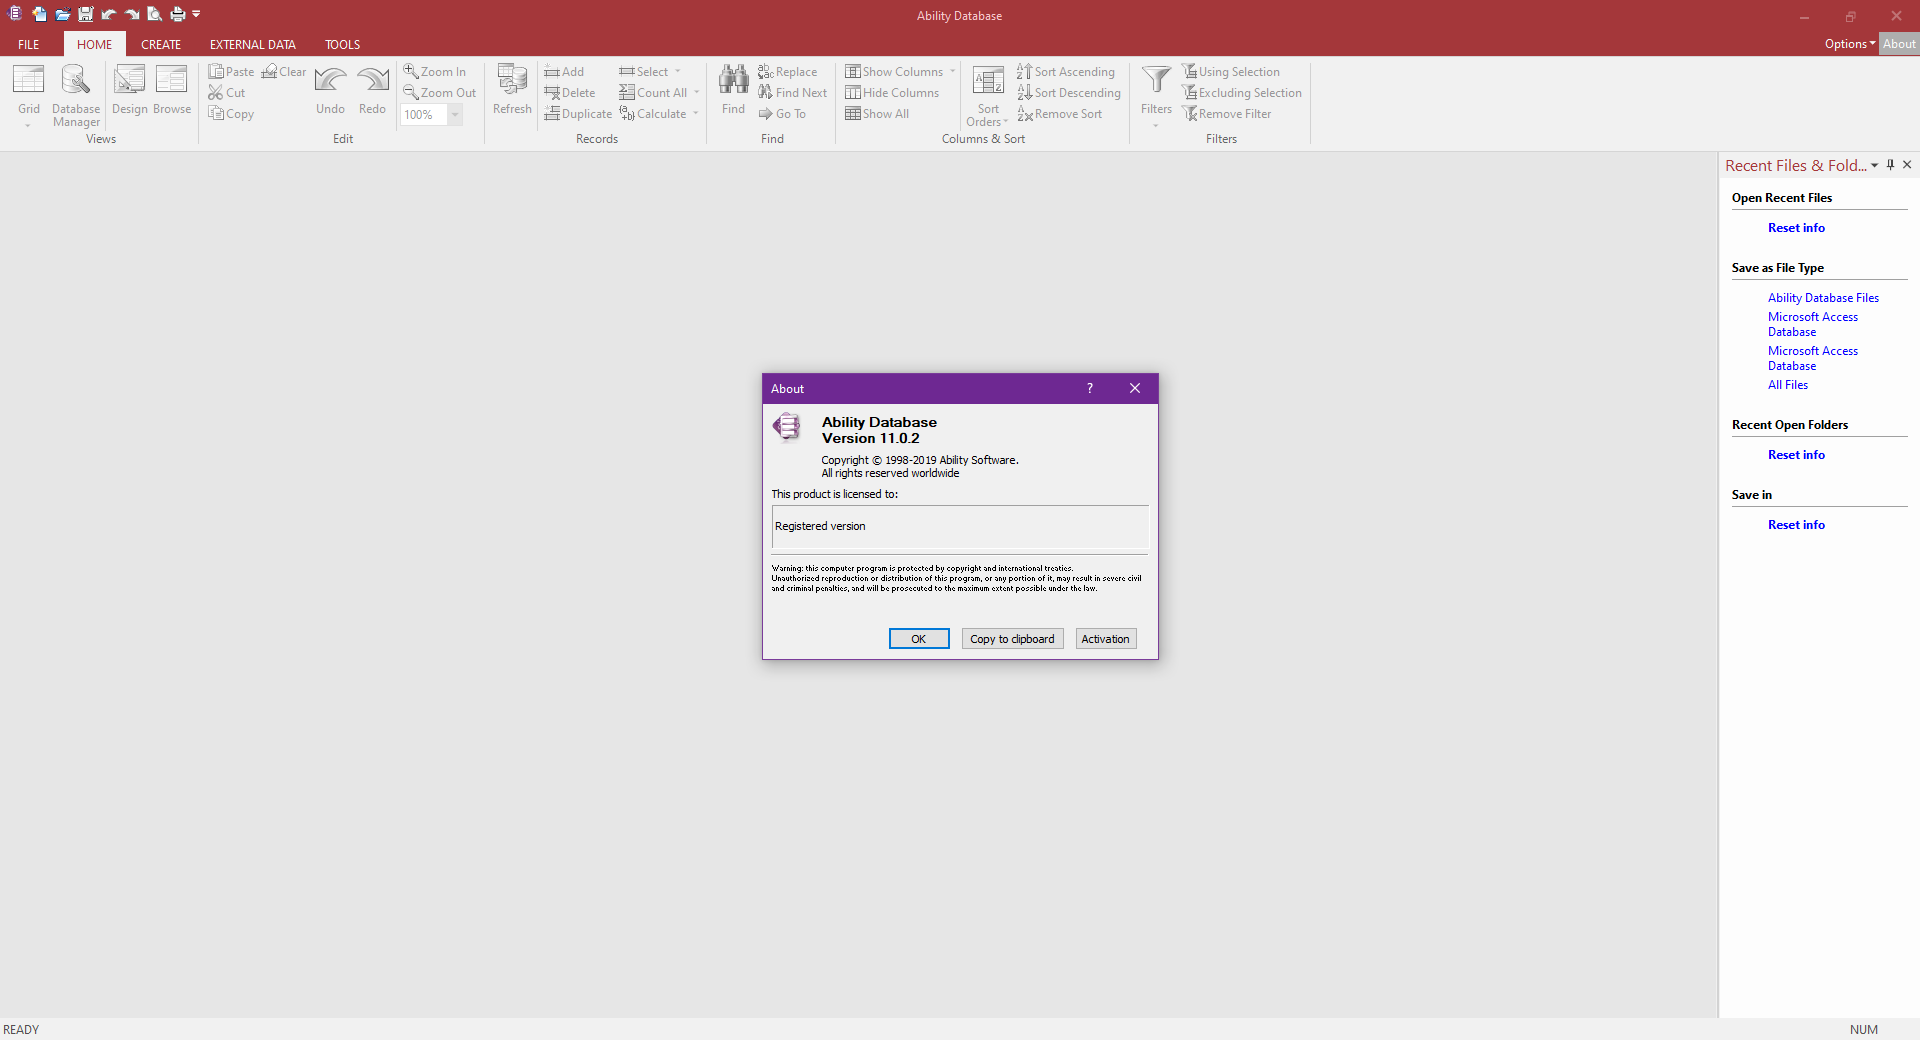1920x1040 pixels.
Task: Click the About button in title area
Action: 1899,44
